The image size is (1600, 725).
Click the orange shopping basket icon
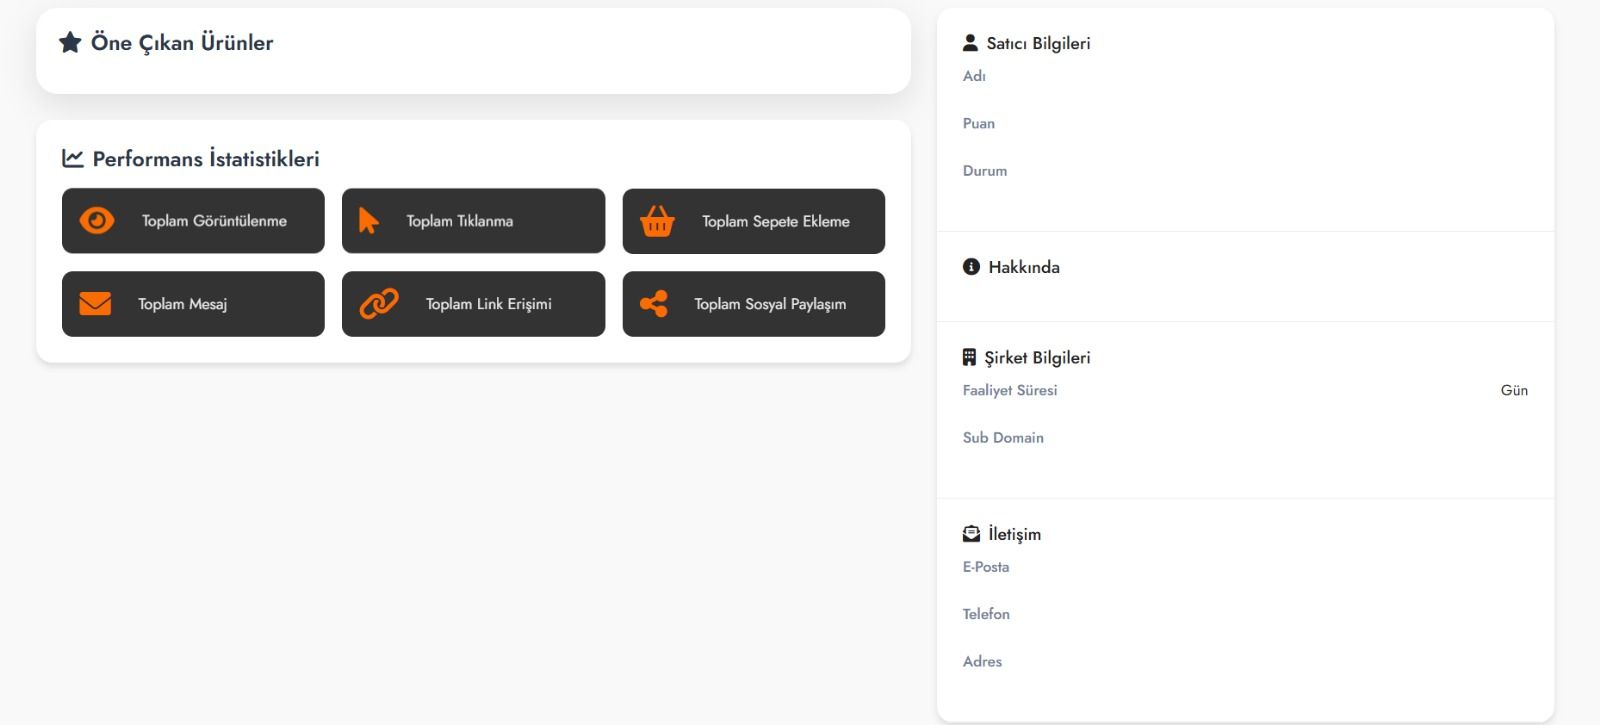657,221
